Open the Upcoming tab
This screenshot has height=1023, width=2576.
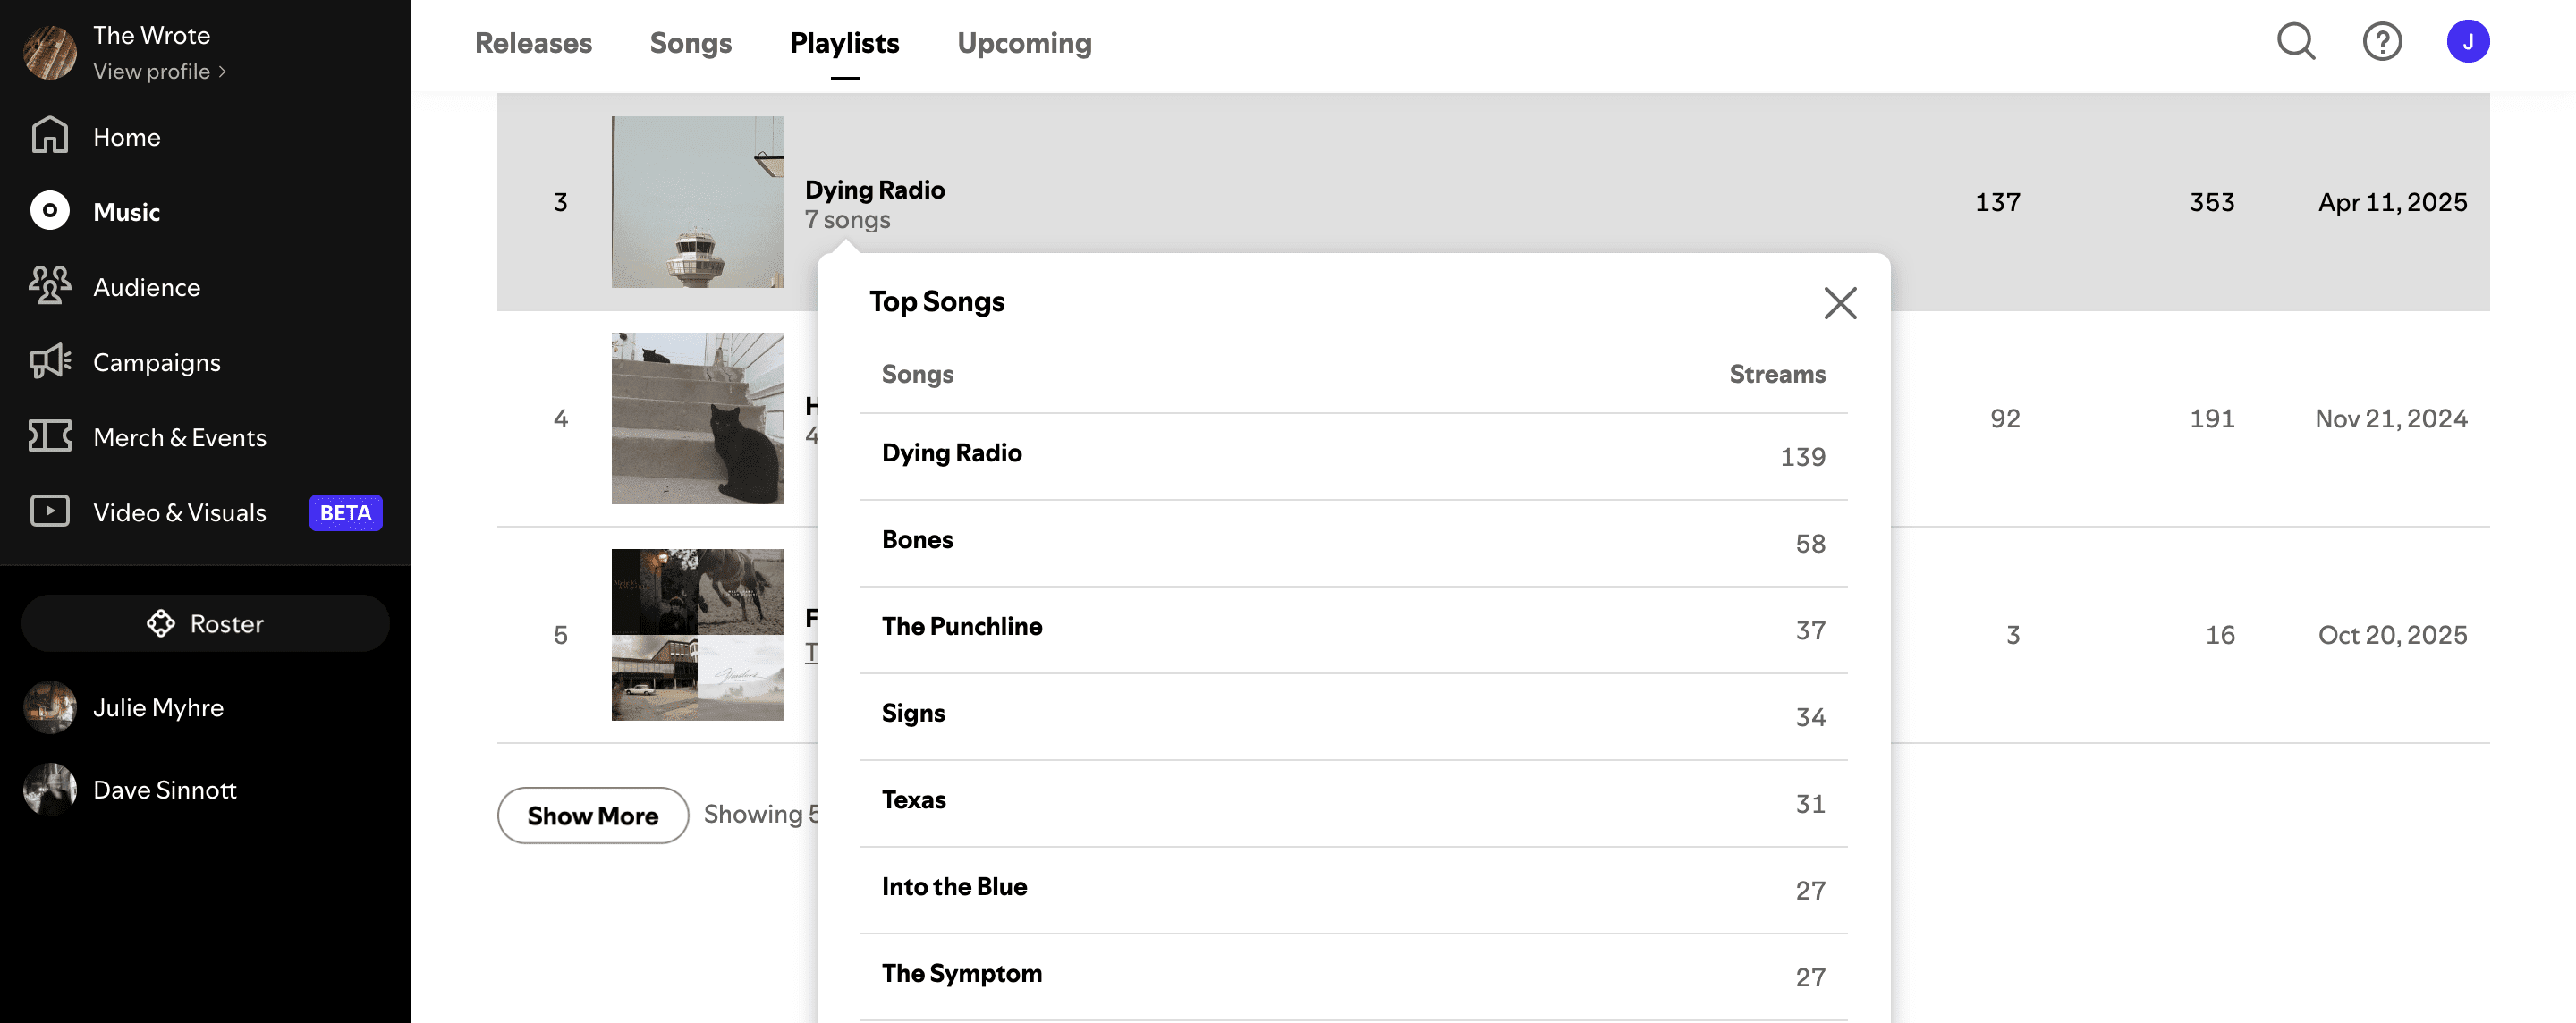pyautogui.click(x=1024, y=43)
